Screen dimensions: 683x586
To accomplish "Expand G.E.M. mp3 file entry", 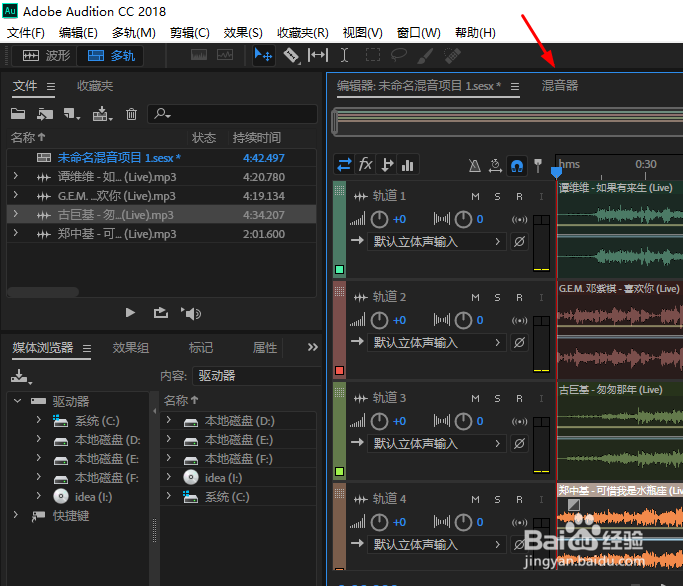I will [x=16, y=195].
